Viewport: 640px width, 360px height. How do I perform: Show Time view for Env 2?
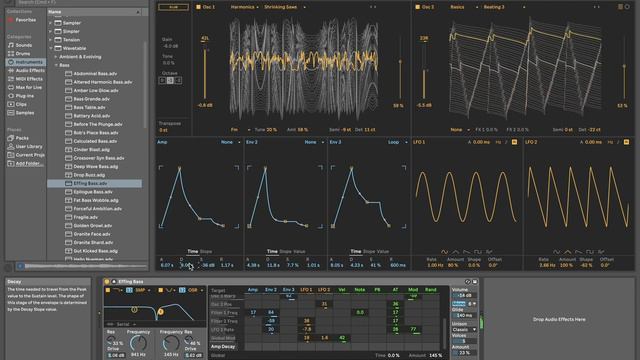click(x=272, y=251)
